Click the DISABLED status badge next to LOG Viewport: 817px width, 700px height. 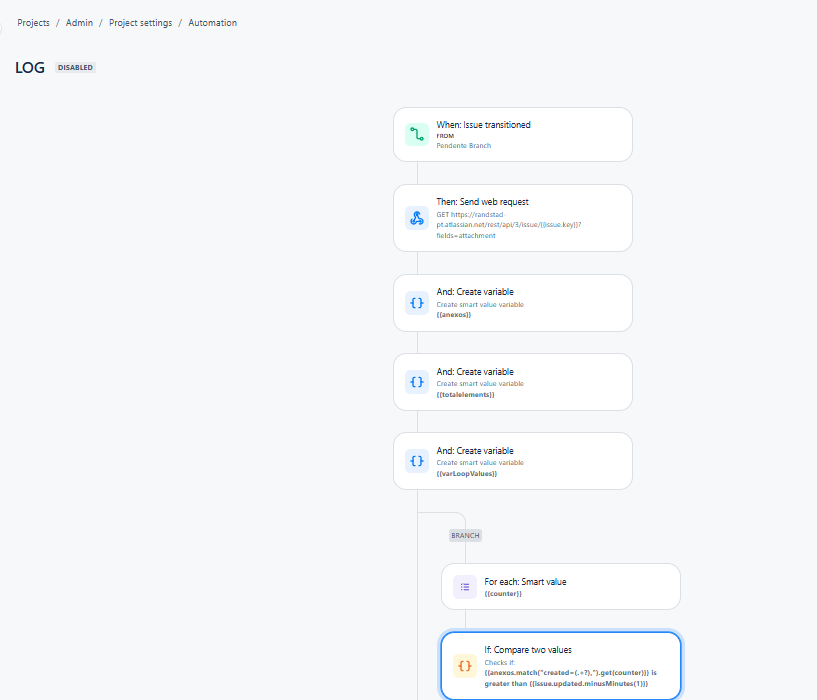76,68
